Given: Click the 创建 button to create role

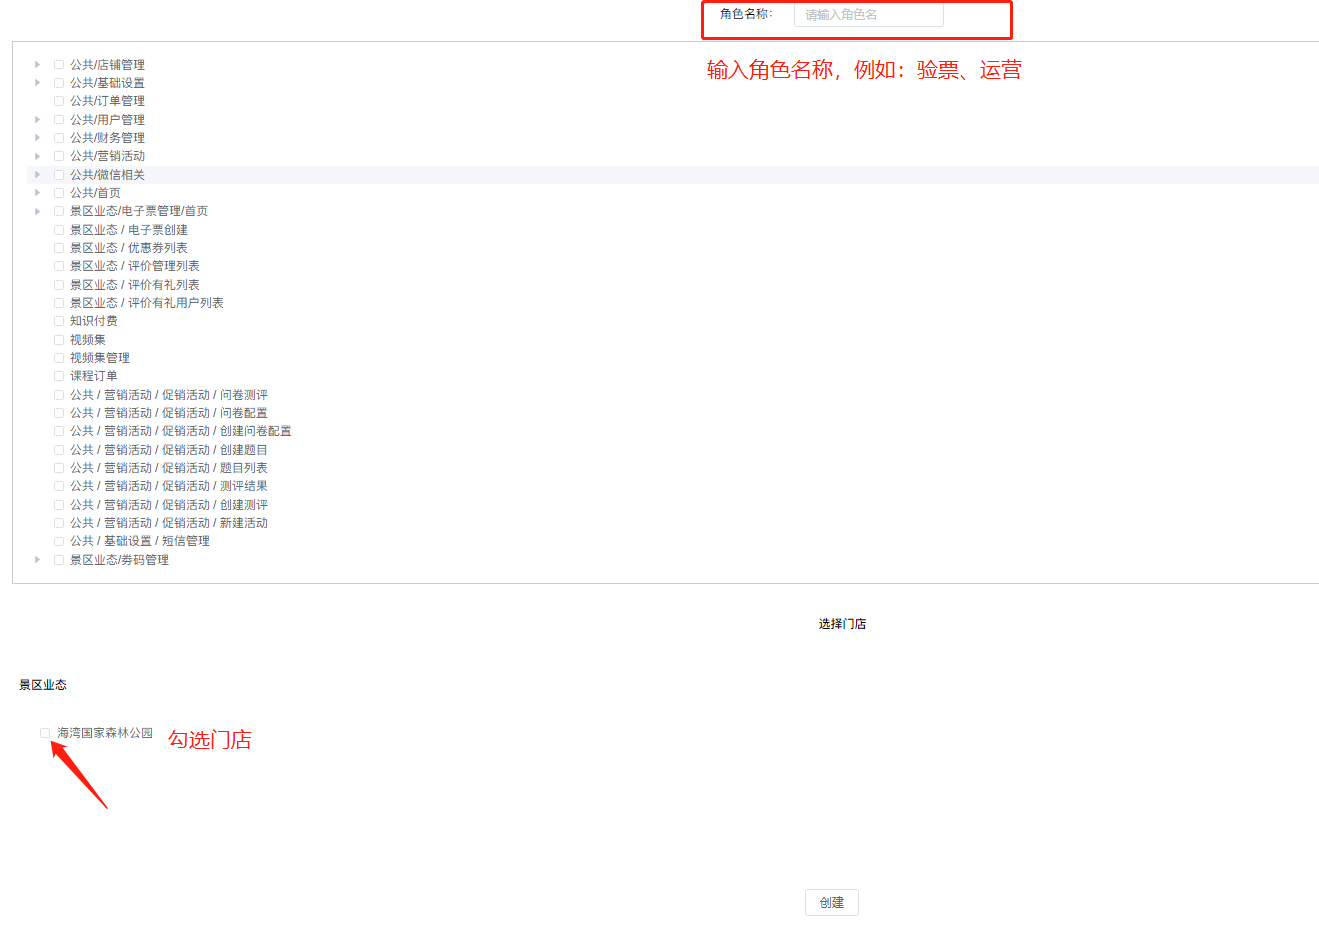Looking at the screenshot, I should (831, 902).
